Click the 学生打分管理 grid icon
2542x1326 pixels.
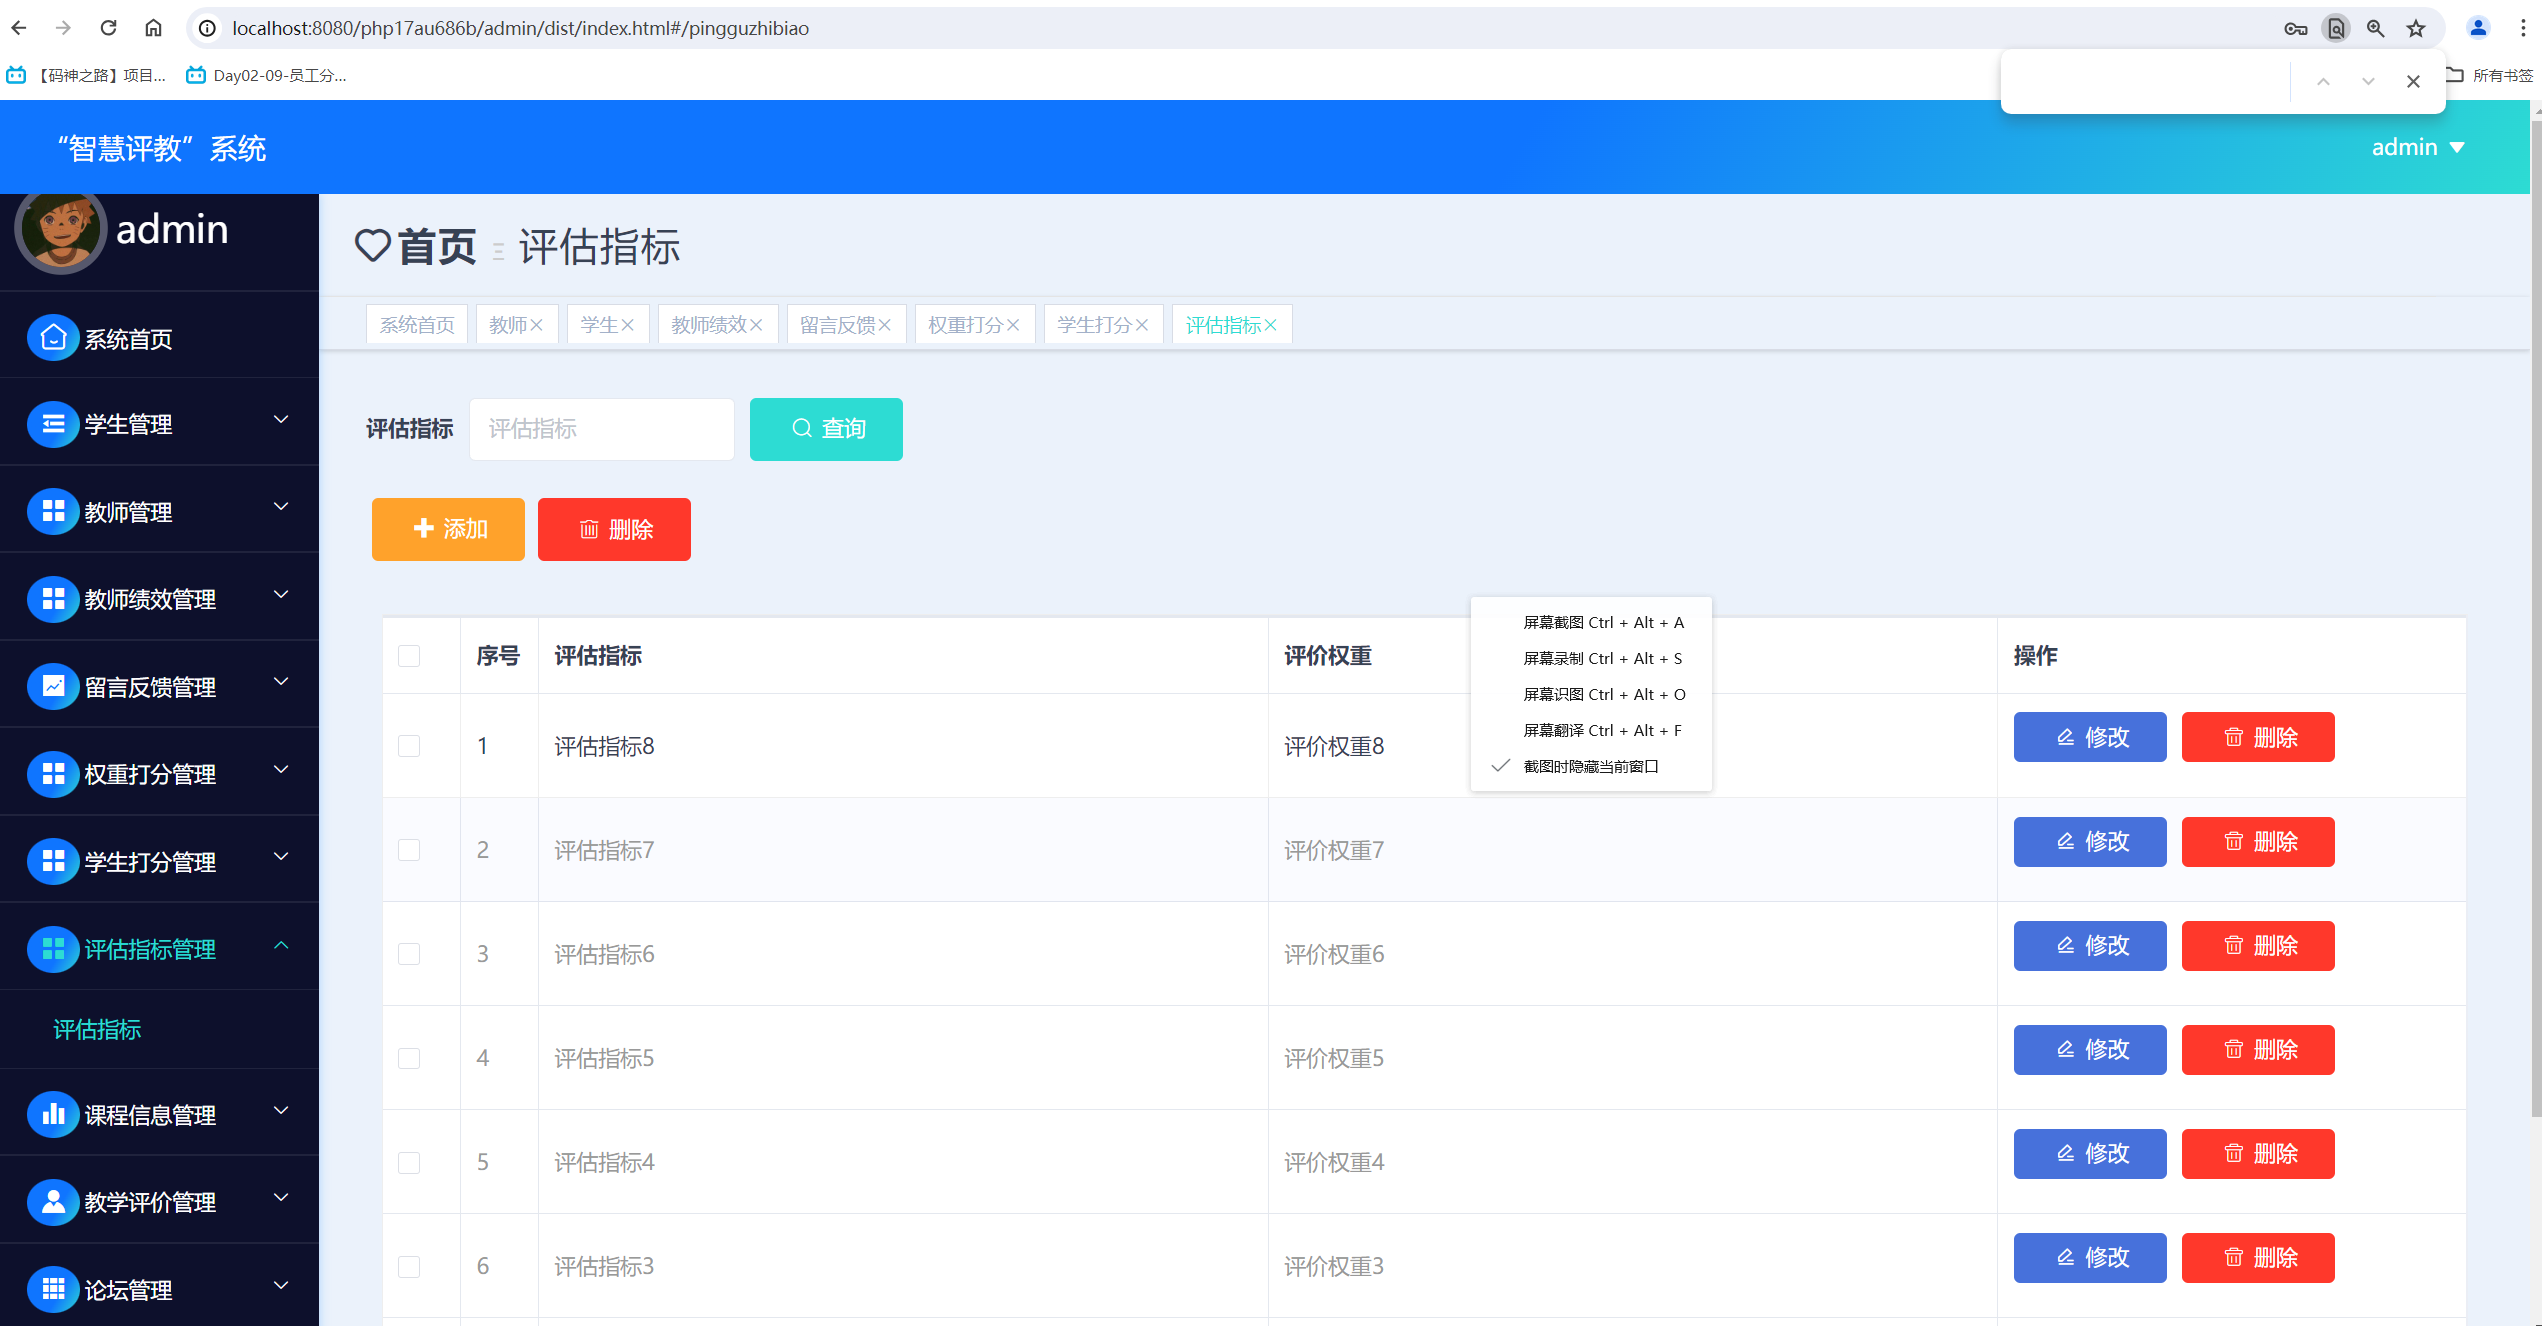tap(53, 861)
